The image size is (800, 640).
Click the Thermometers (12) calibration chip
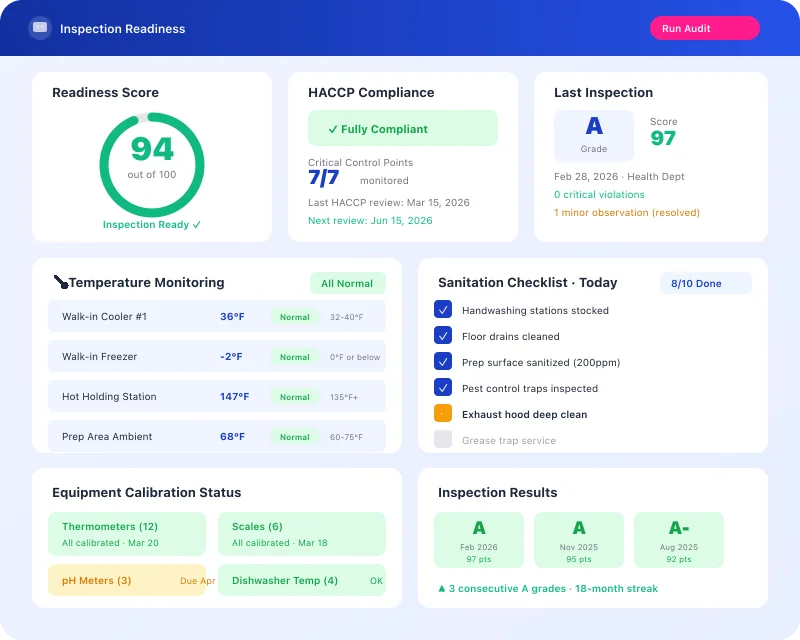point(127,534)
